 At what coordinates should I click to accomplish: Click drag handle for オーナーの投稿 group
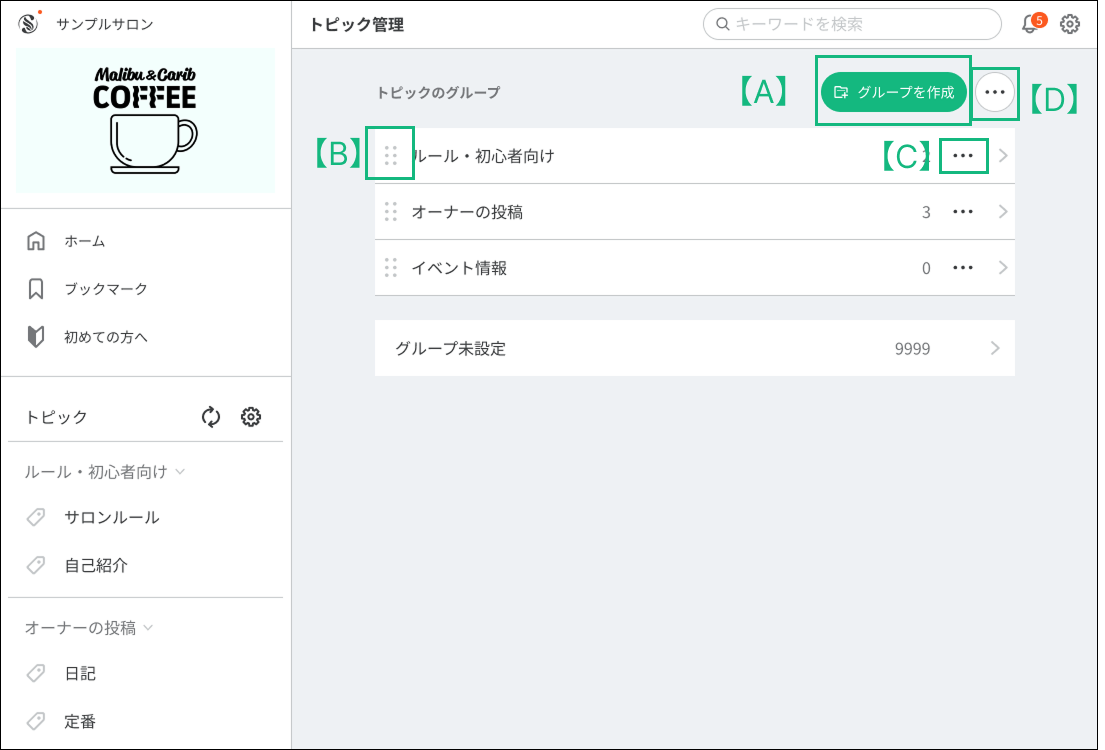(391, 212)
